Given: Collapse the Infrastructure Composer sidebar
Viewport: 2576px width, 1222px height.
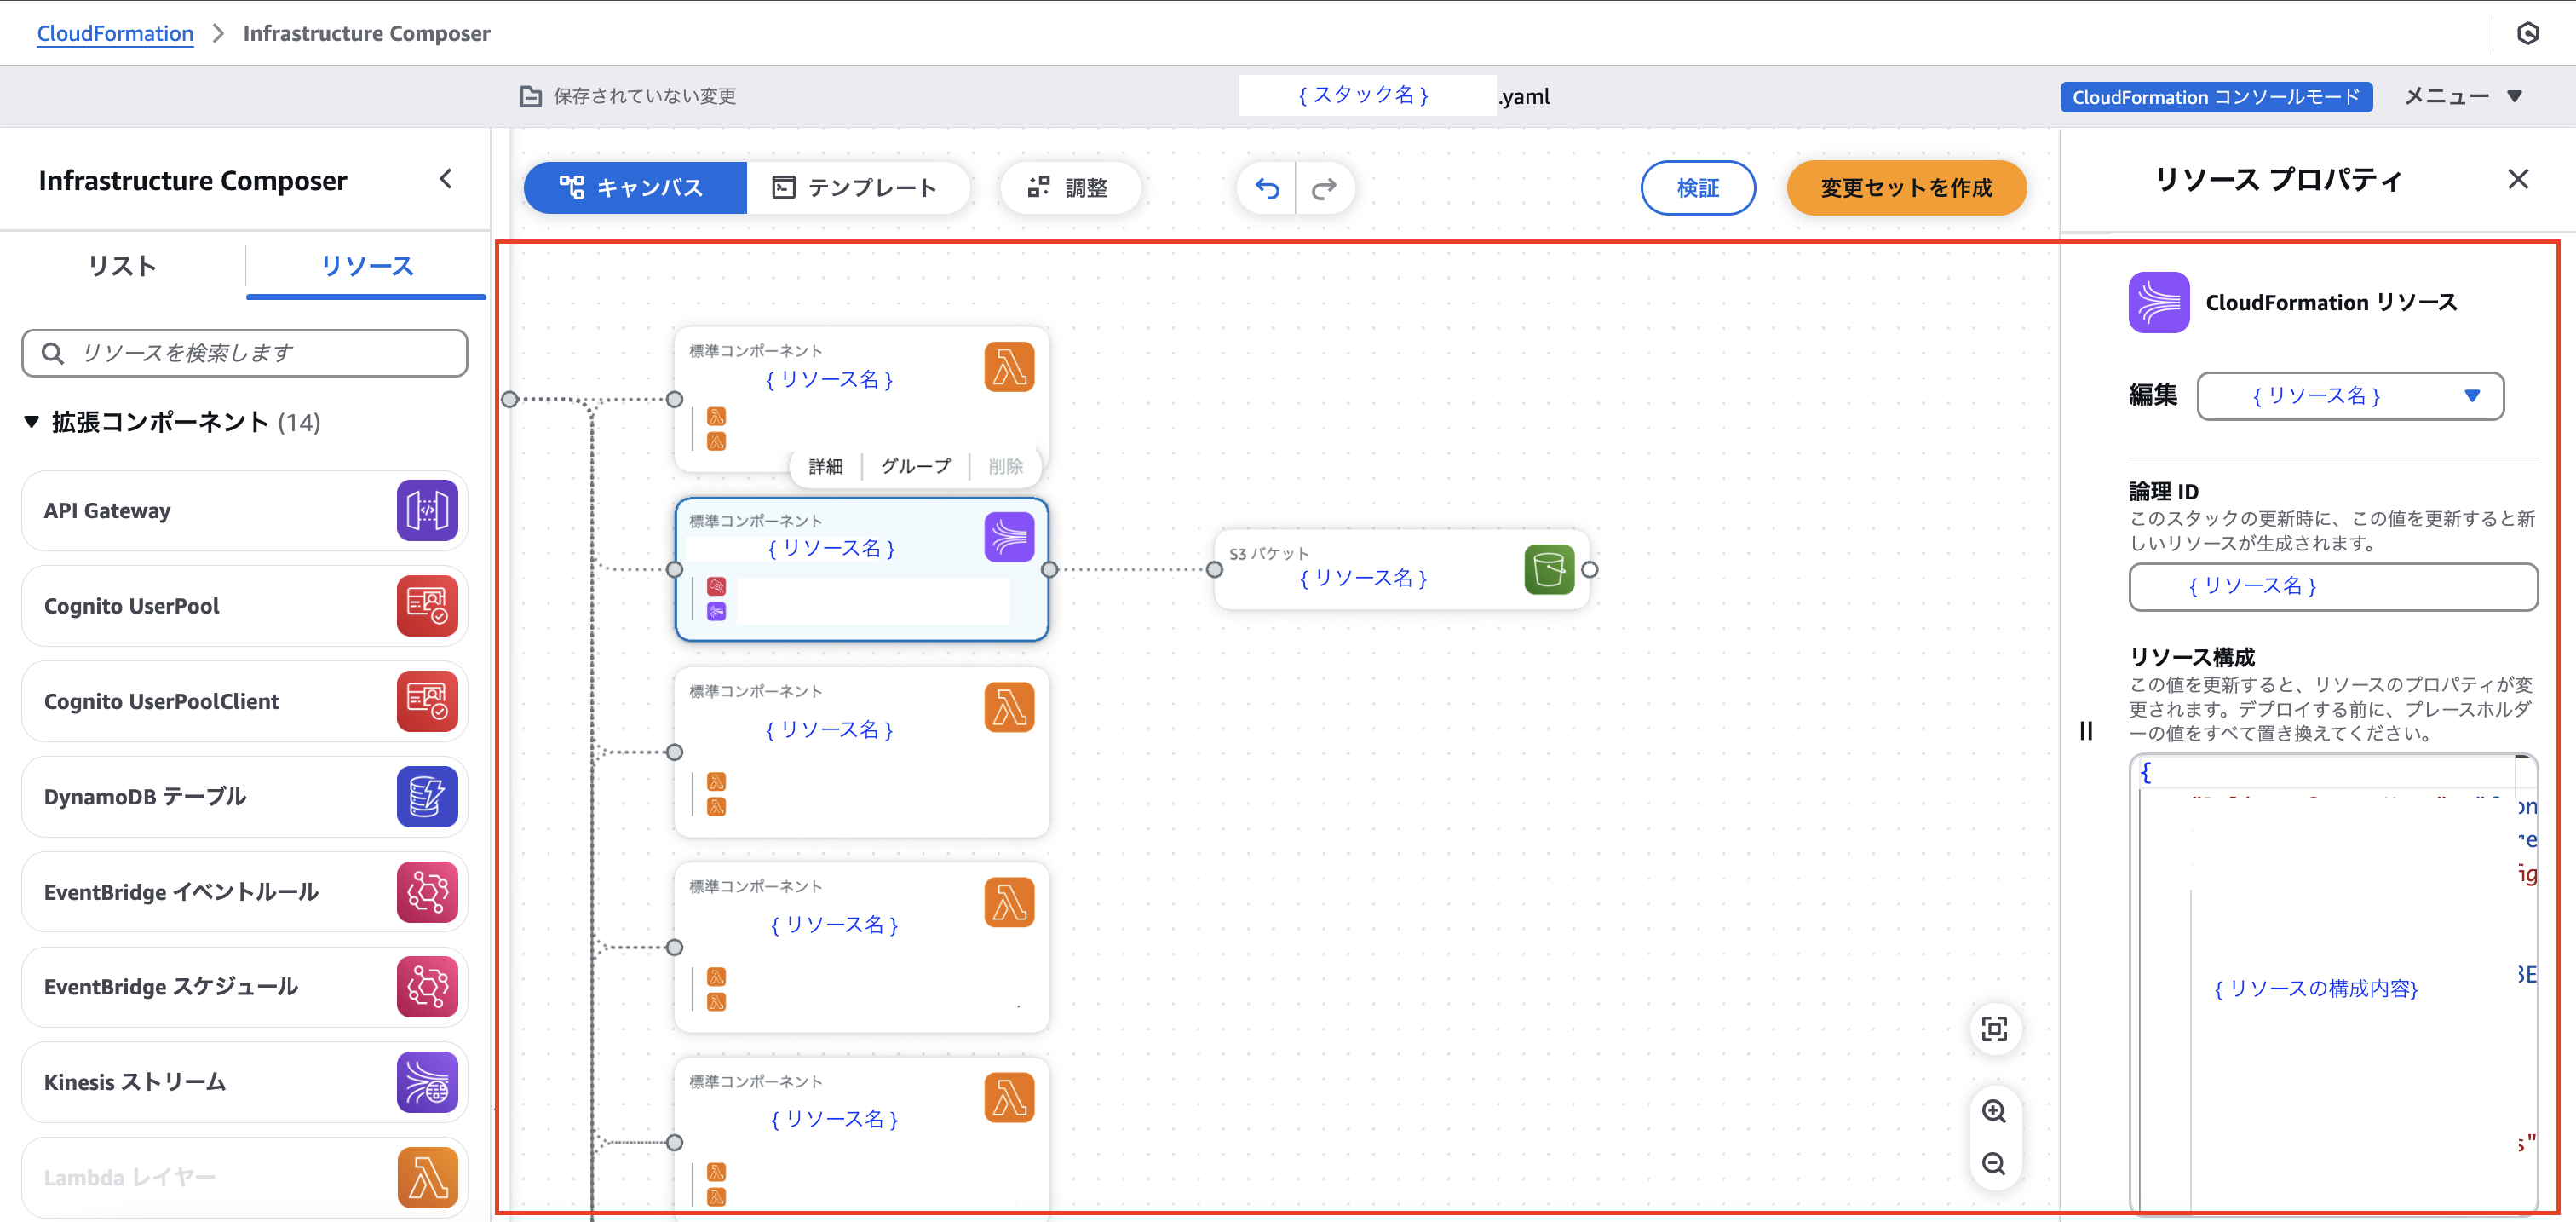Looking at the screenshot, I should point(446,179).
